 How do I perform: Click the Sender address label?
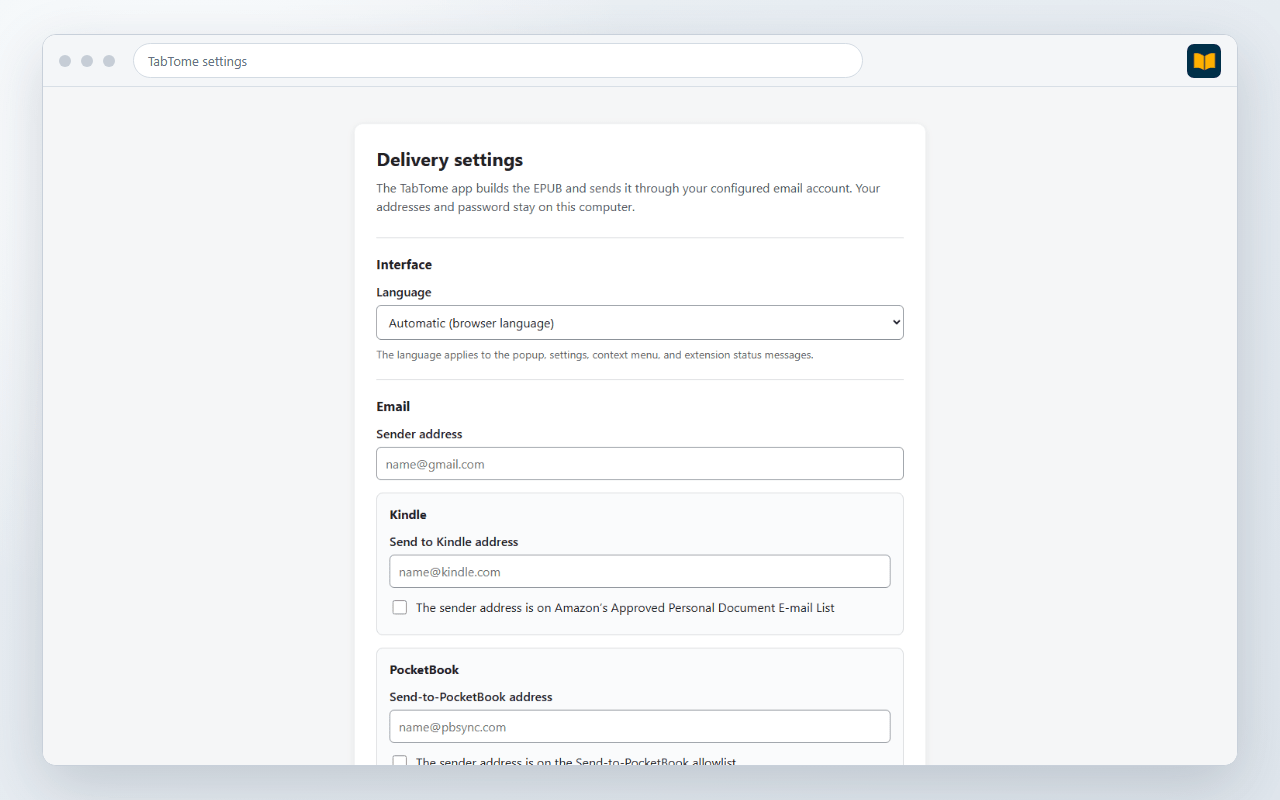pos(419,434)
